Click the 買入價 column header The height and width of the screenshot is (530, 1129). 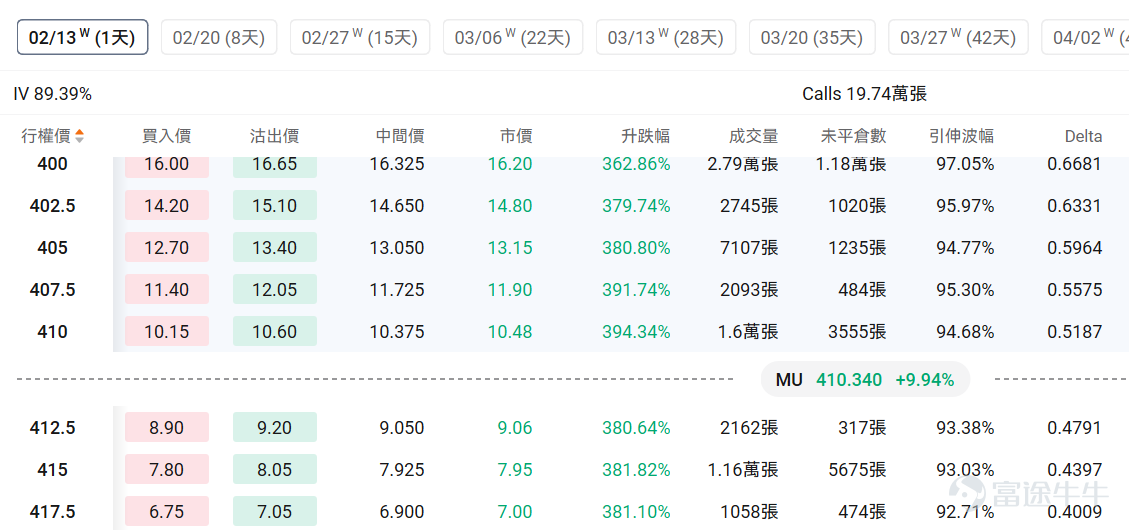point(166,135)
